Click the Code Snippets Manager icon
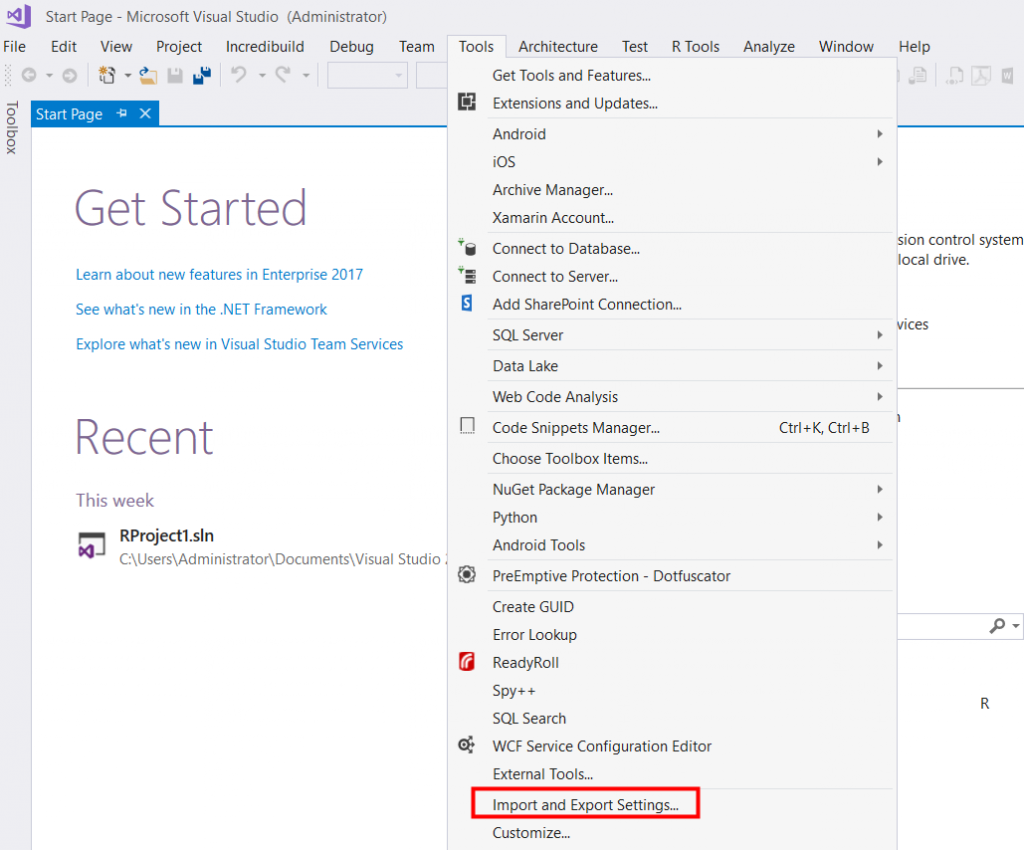This screenshot has height=850, width=1024. pos(467,426)
